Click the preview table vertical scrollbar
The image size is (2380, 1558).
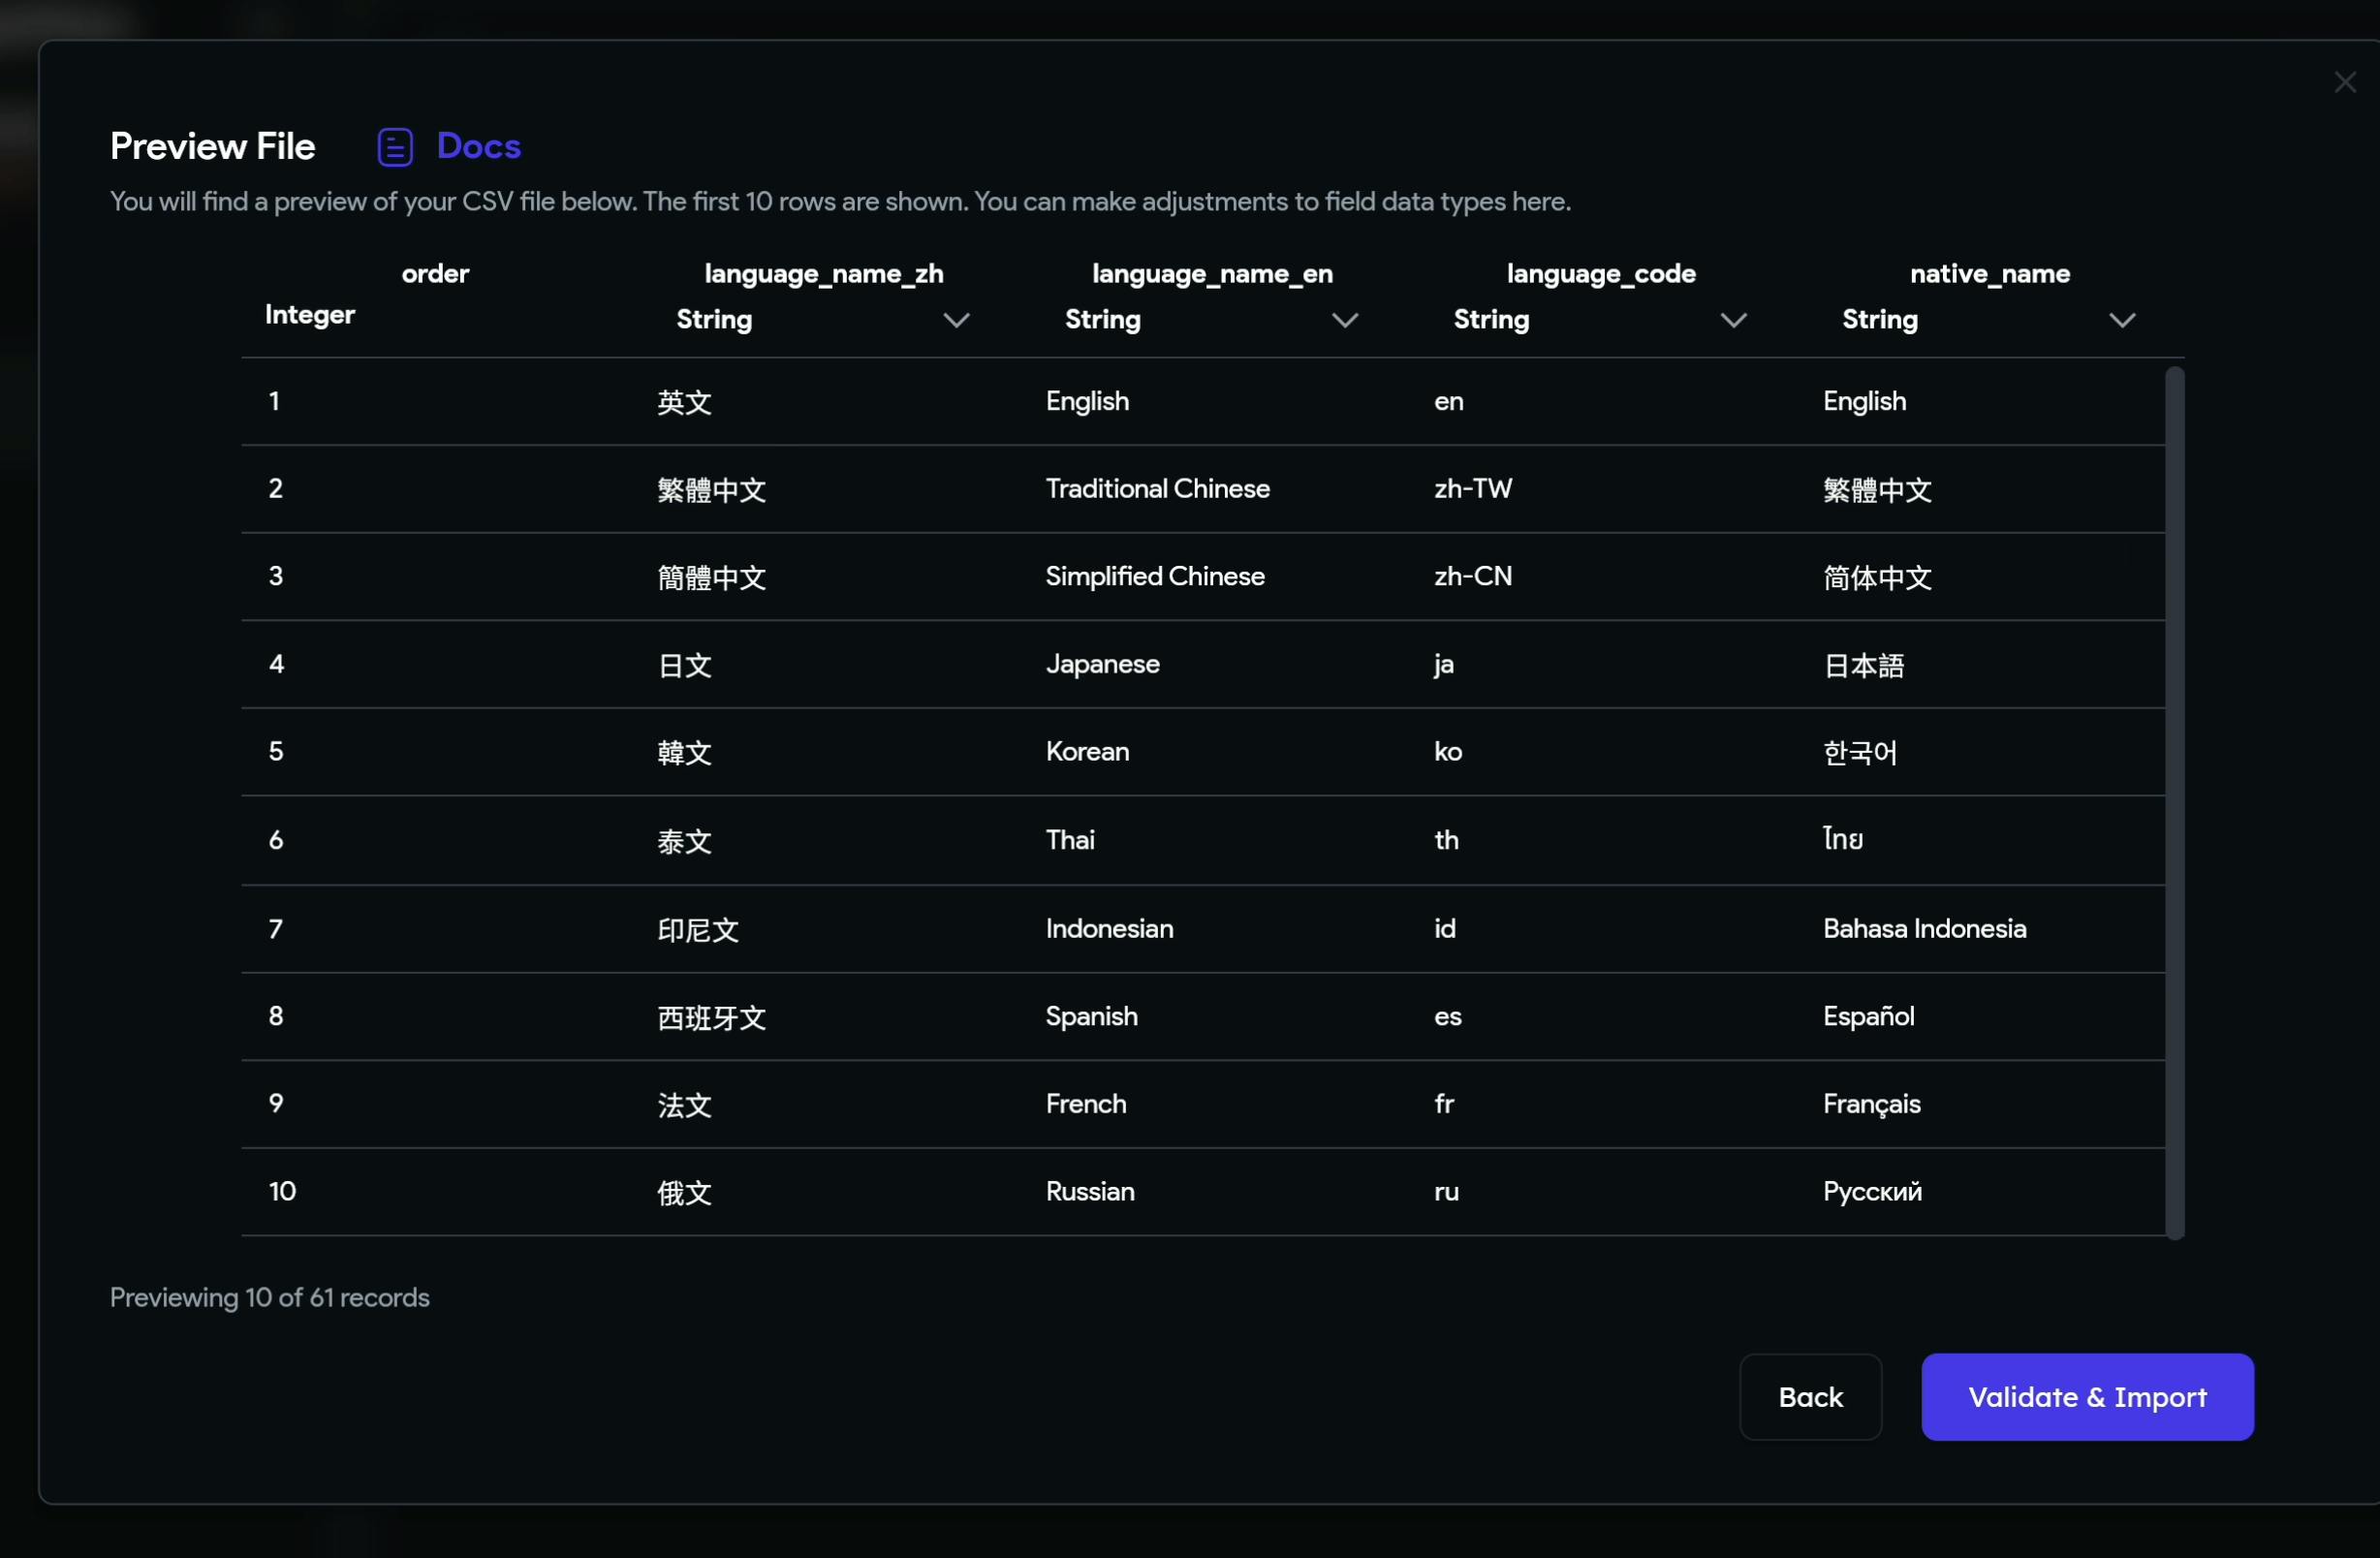click(x=2174, y=802)
